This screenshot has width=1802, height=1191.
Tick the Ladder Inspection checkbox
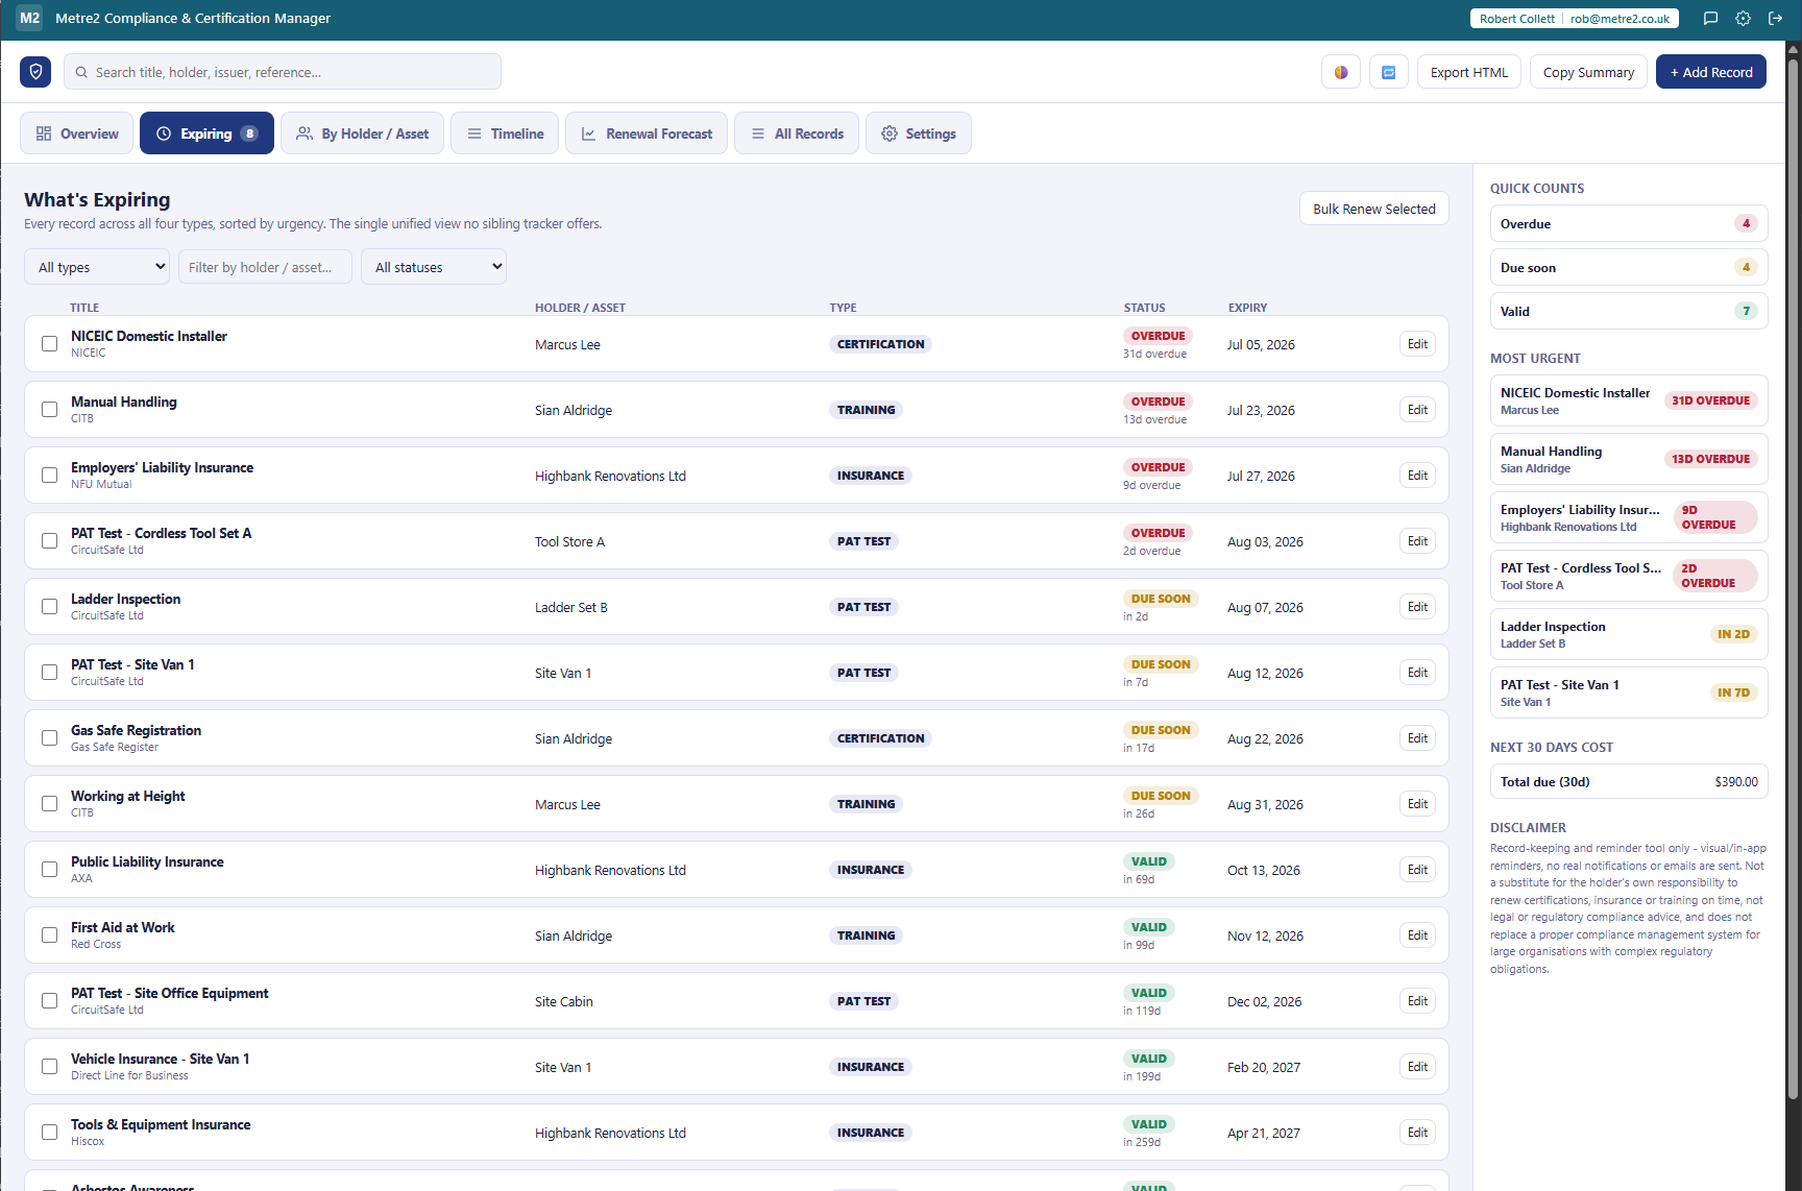click(49, 607)
